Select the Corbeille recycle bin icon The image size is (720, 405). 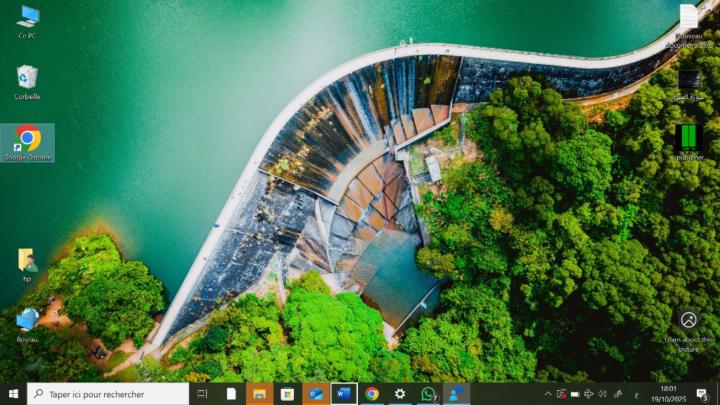[27, 78]
